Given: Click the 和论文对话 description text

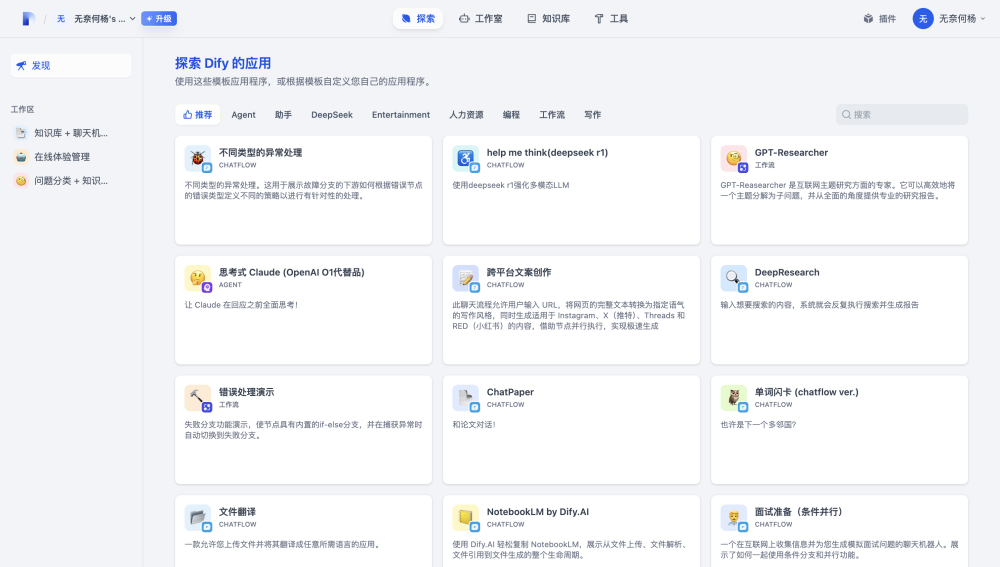Looking at the screenshot, I should point(474,425).
